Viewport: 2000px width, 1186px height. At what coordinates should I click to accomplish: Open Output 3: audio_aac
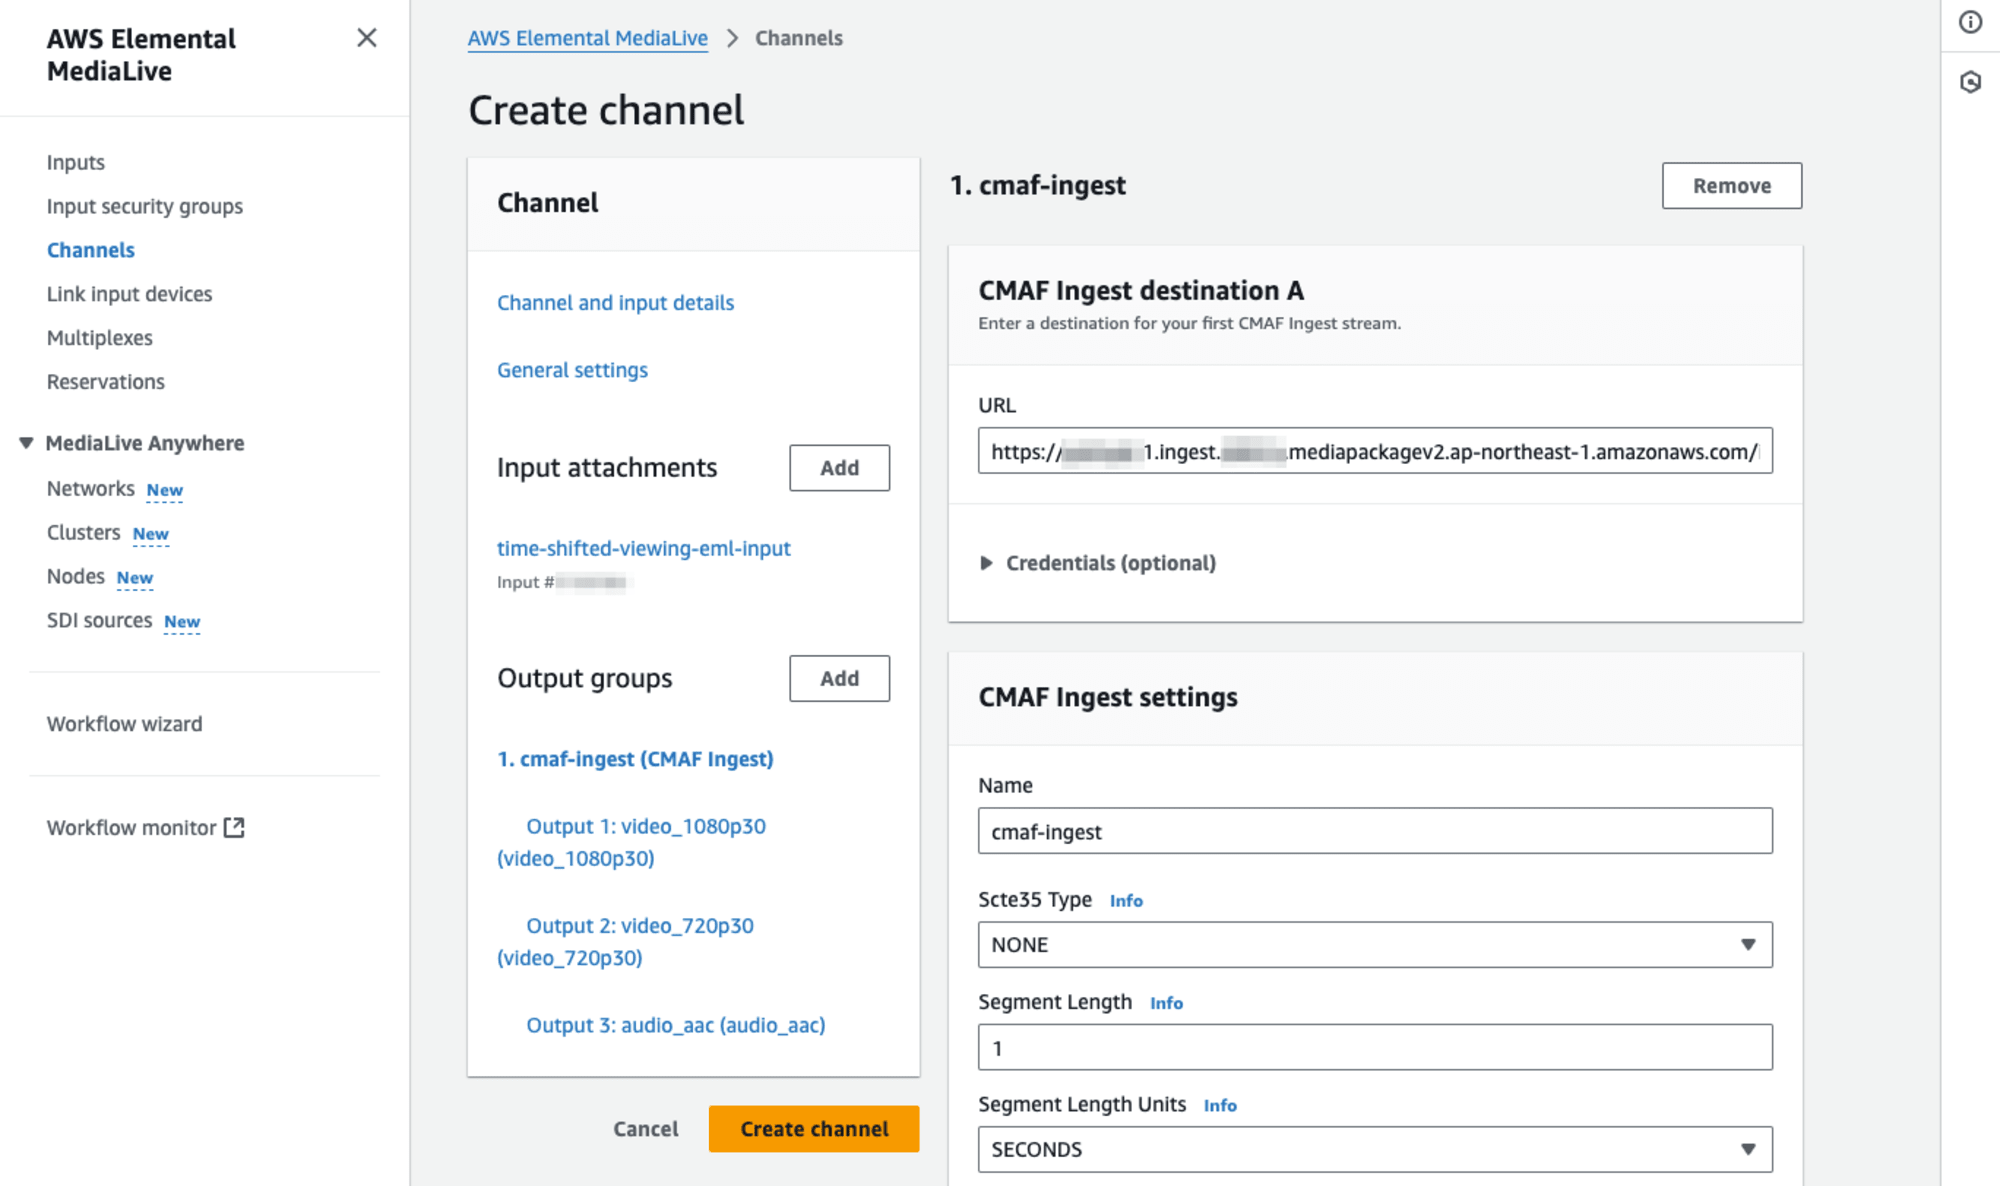676,1025
